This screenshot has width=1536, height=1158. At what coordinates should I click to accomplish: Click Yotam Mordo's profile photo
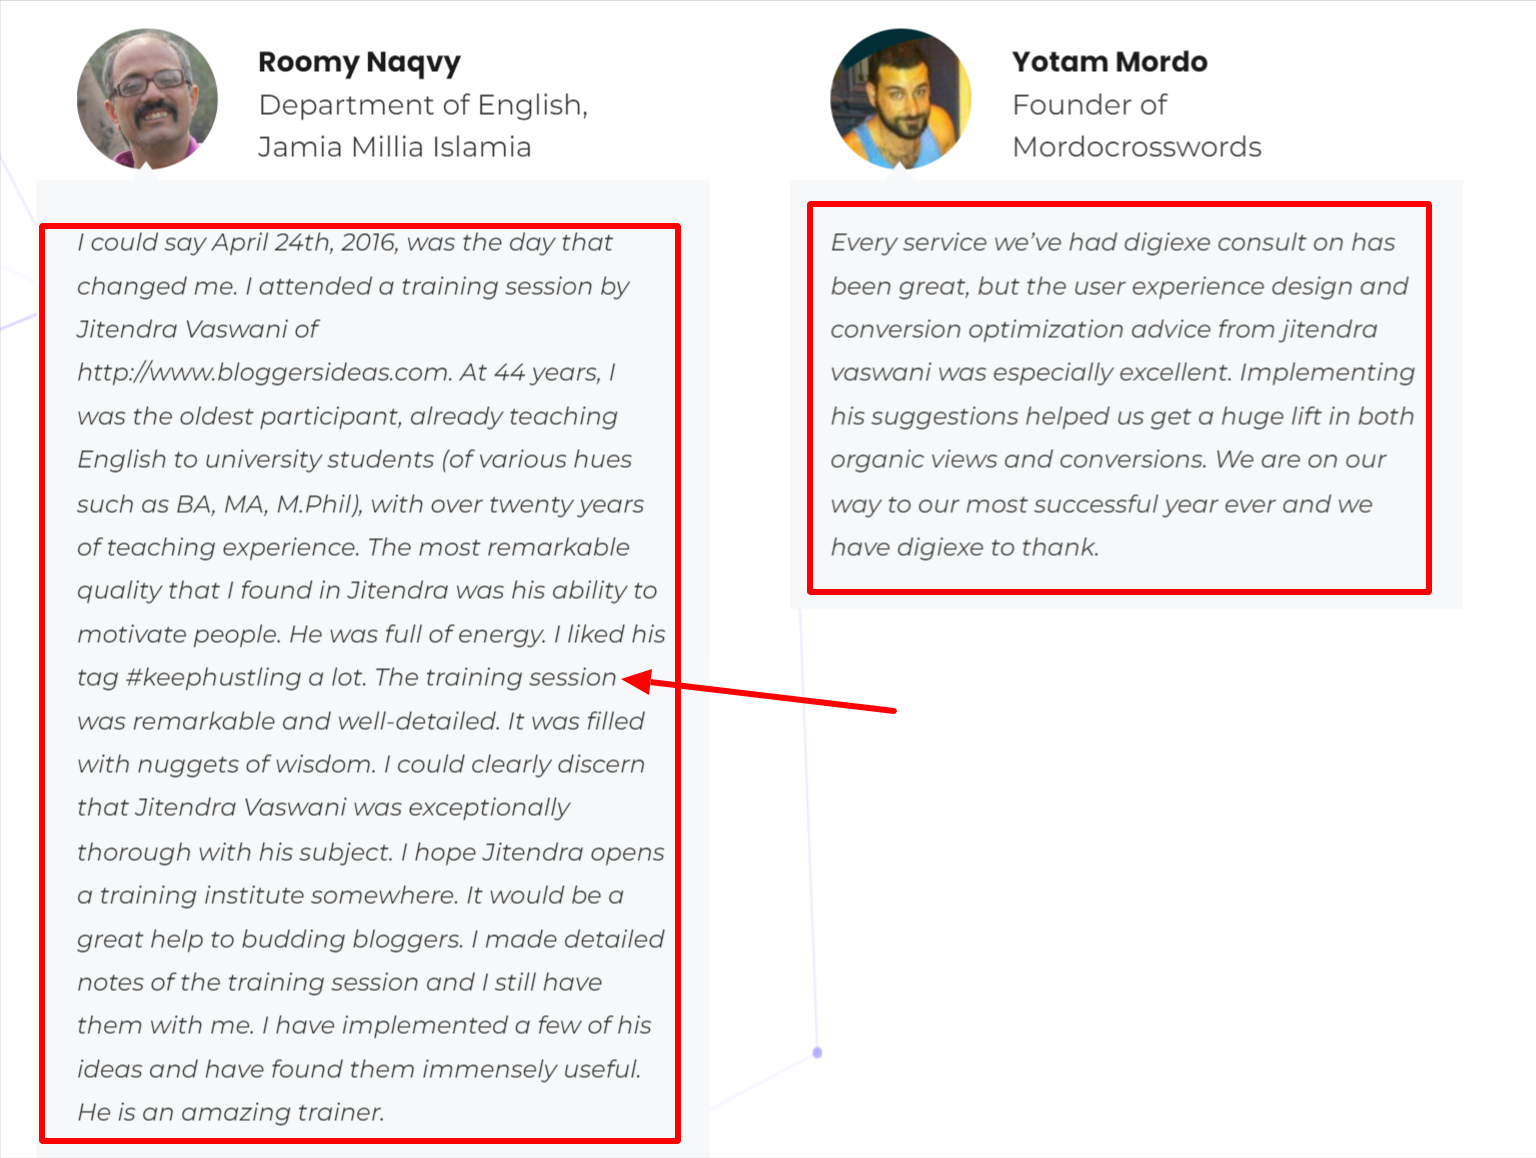[901, 98]
